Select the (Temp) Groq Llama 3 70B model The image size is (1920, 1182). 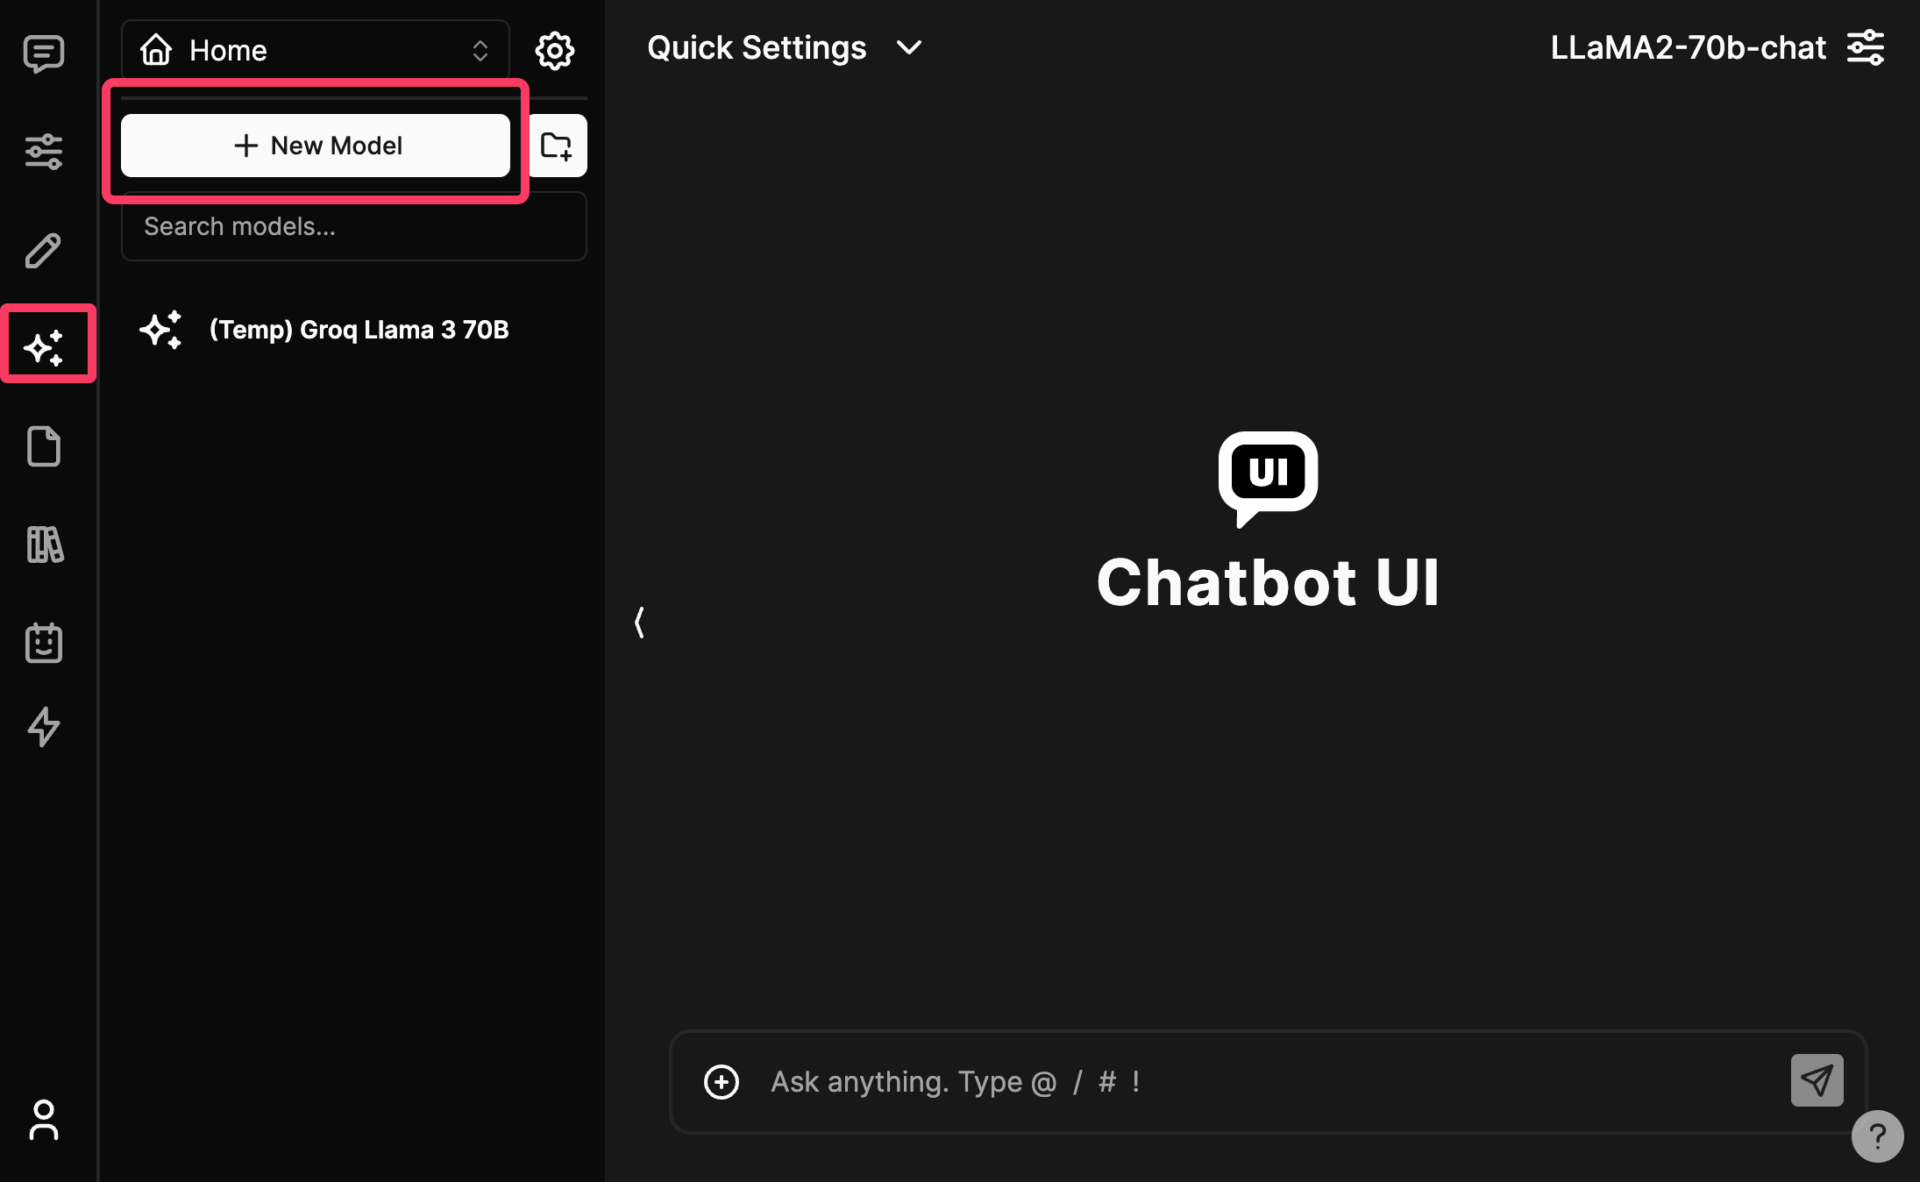click(x=358, y=330)
